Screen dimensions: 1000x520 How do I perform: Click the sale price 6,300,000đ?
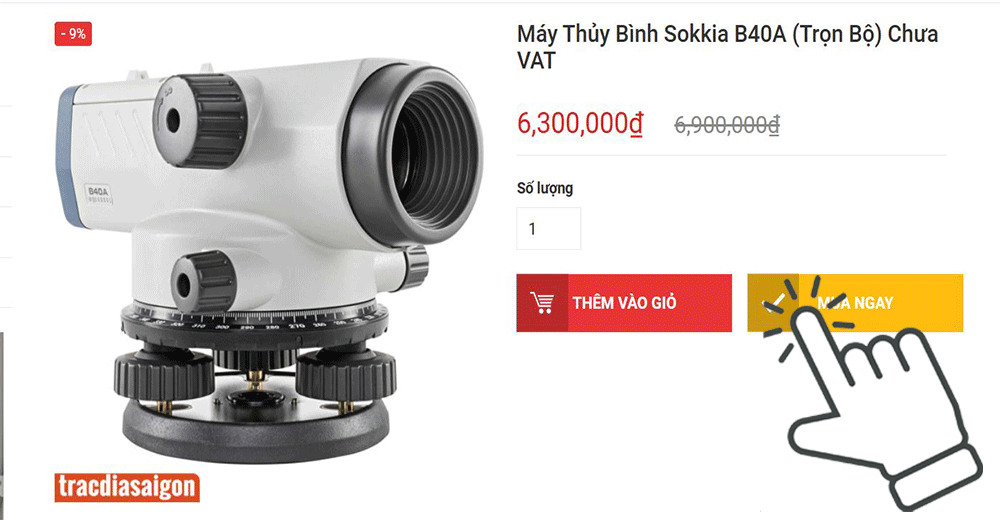point(580,123)
